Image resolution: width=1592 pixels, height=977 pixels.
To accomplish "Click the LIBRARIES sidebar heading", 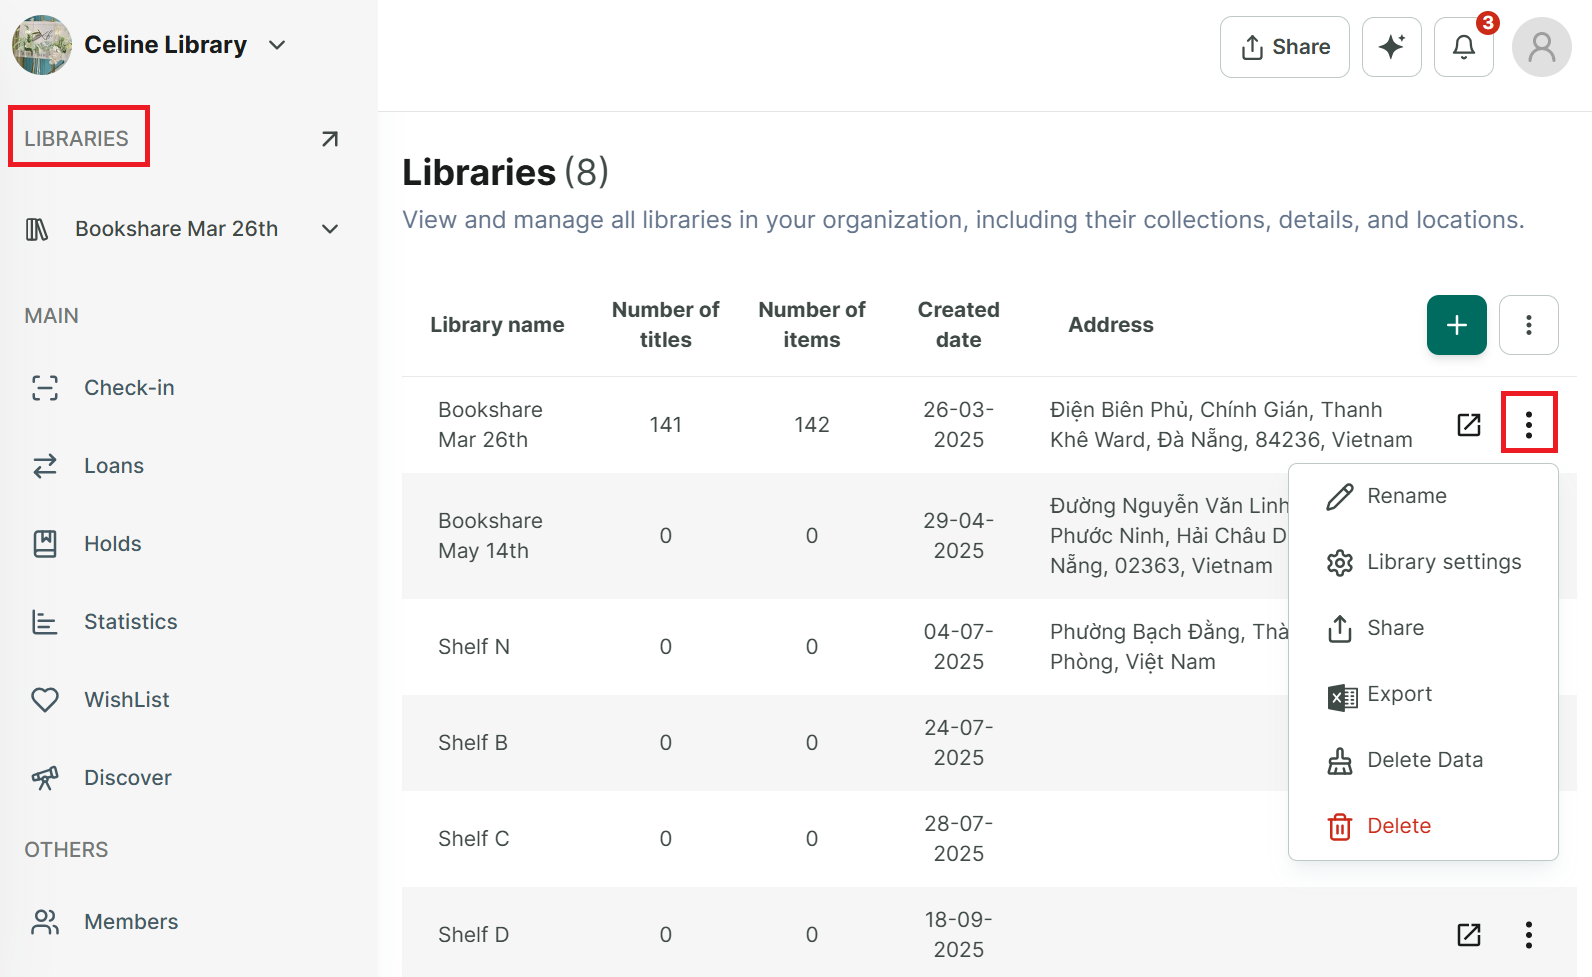I will [77, 139].
